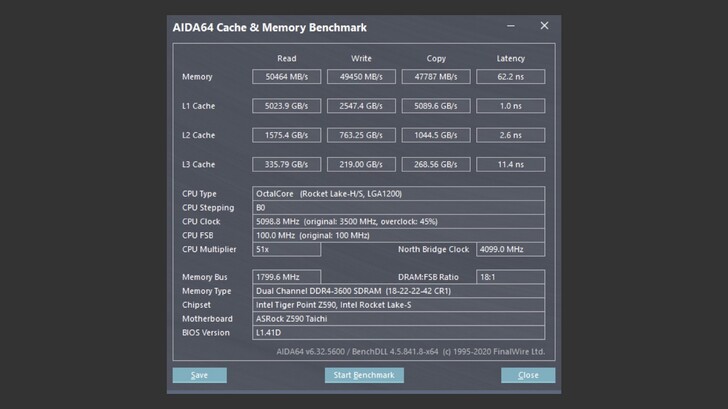This screenshot has width=728, height=409.
Task: Select the Memory Latency value box
Action: coord(510,77)
